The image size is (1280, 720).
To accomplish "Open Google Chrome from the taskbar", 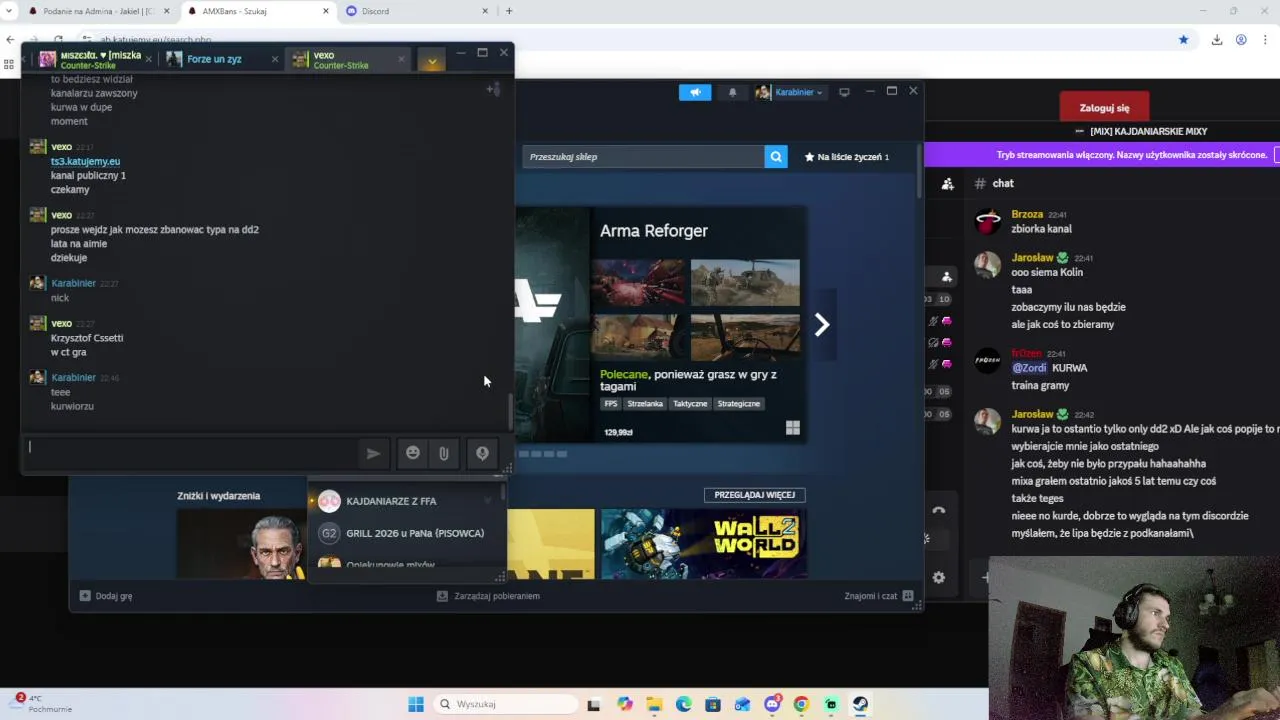I will pyautogui.click(x=801, y=704).
